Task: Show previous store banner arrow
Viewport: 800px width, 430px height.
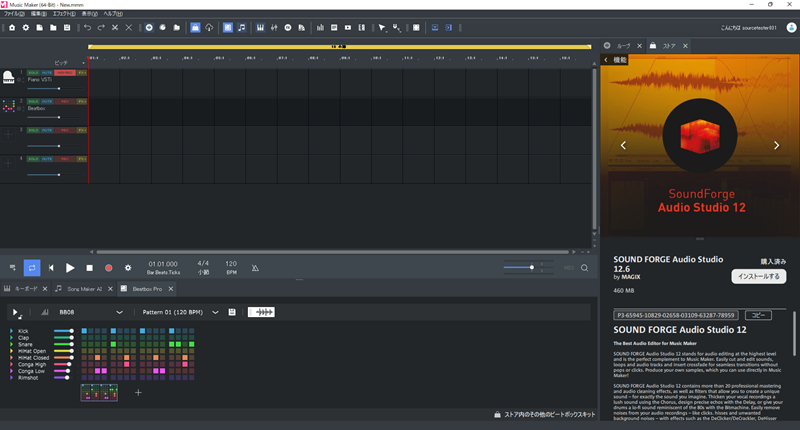Action: coord(623,145)
